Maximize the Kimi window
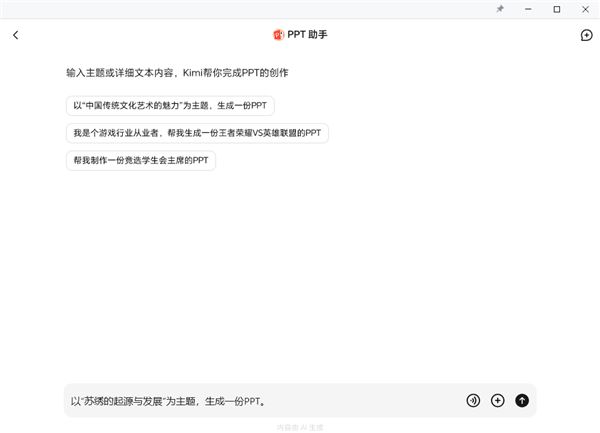Screen dimensions: 600x433 [x=557, y=9]
